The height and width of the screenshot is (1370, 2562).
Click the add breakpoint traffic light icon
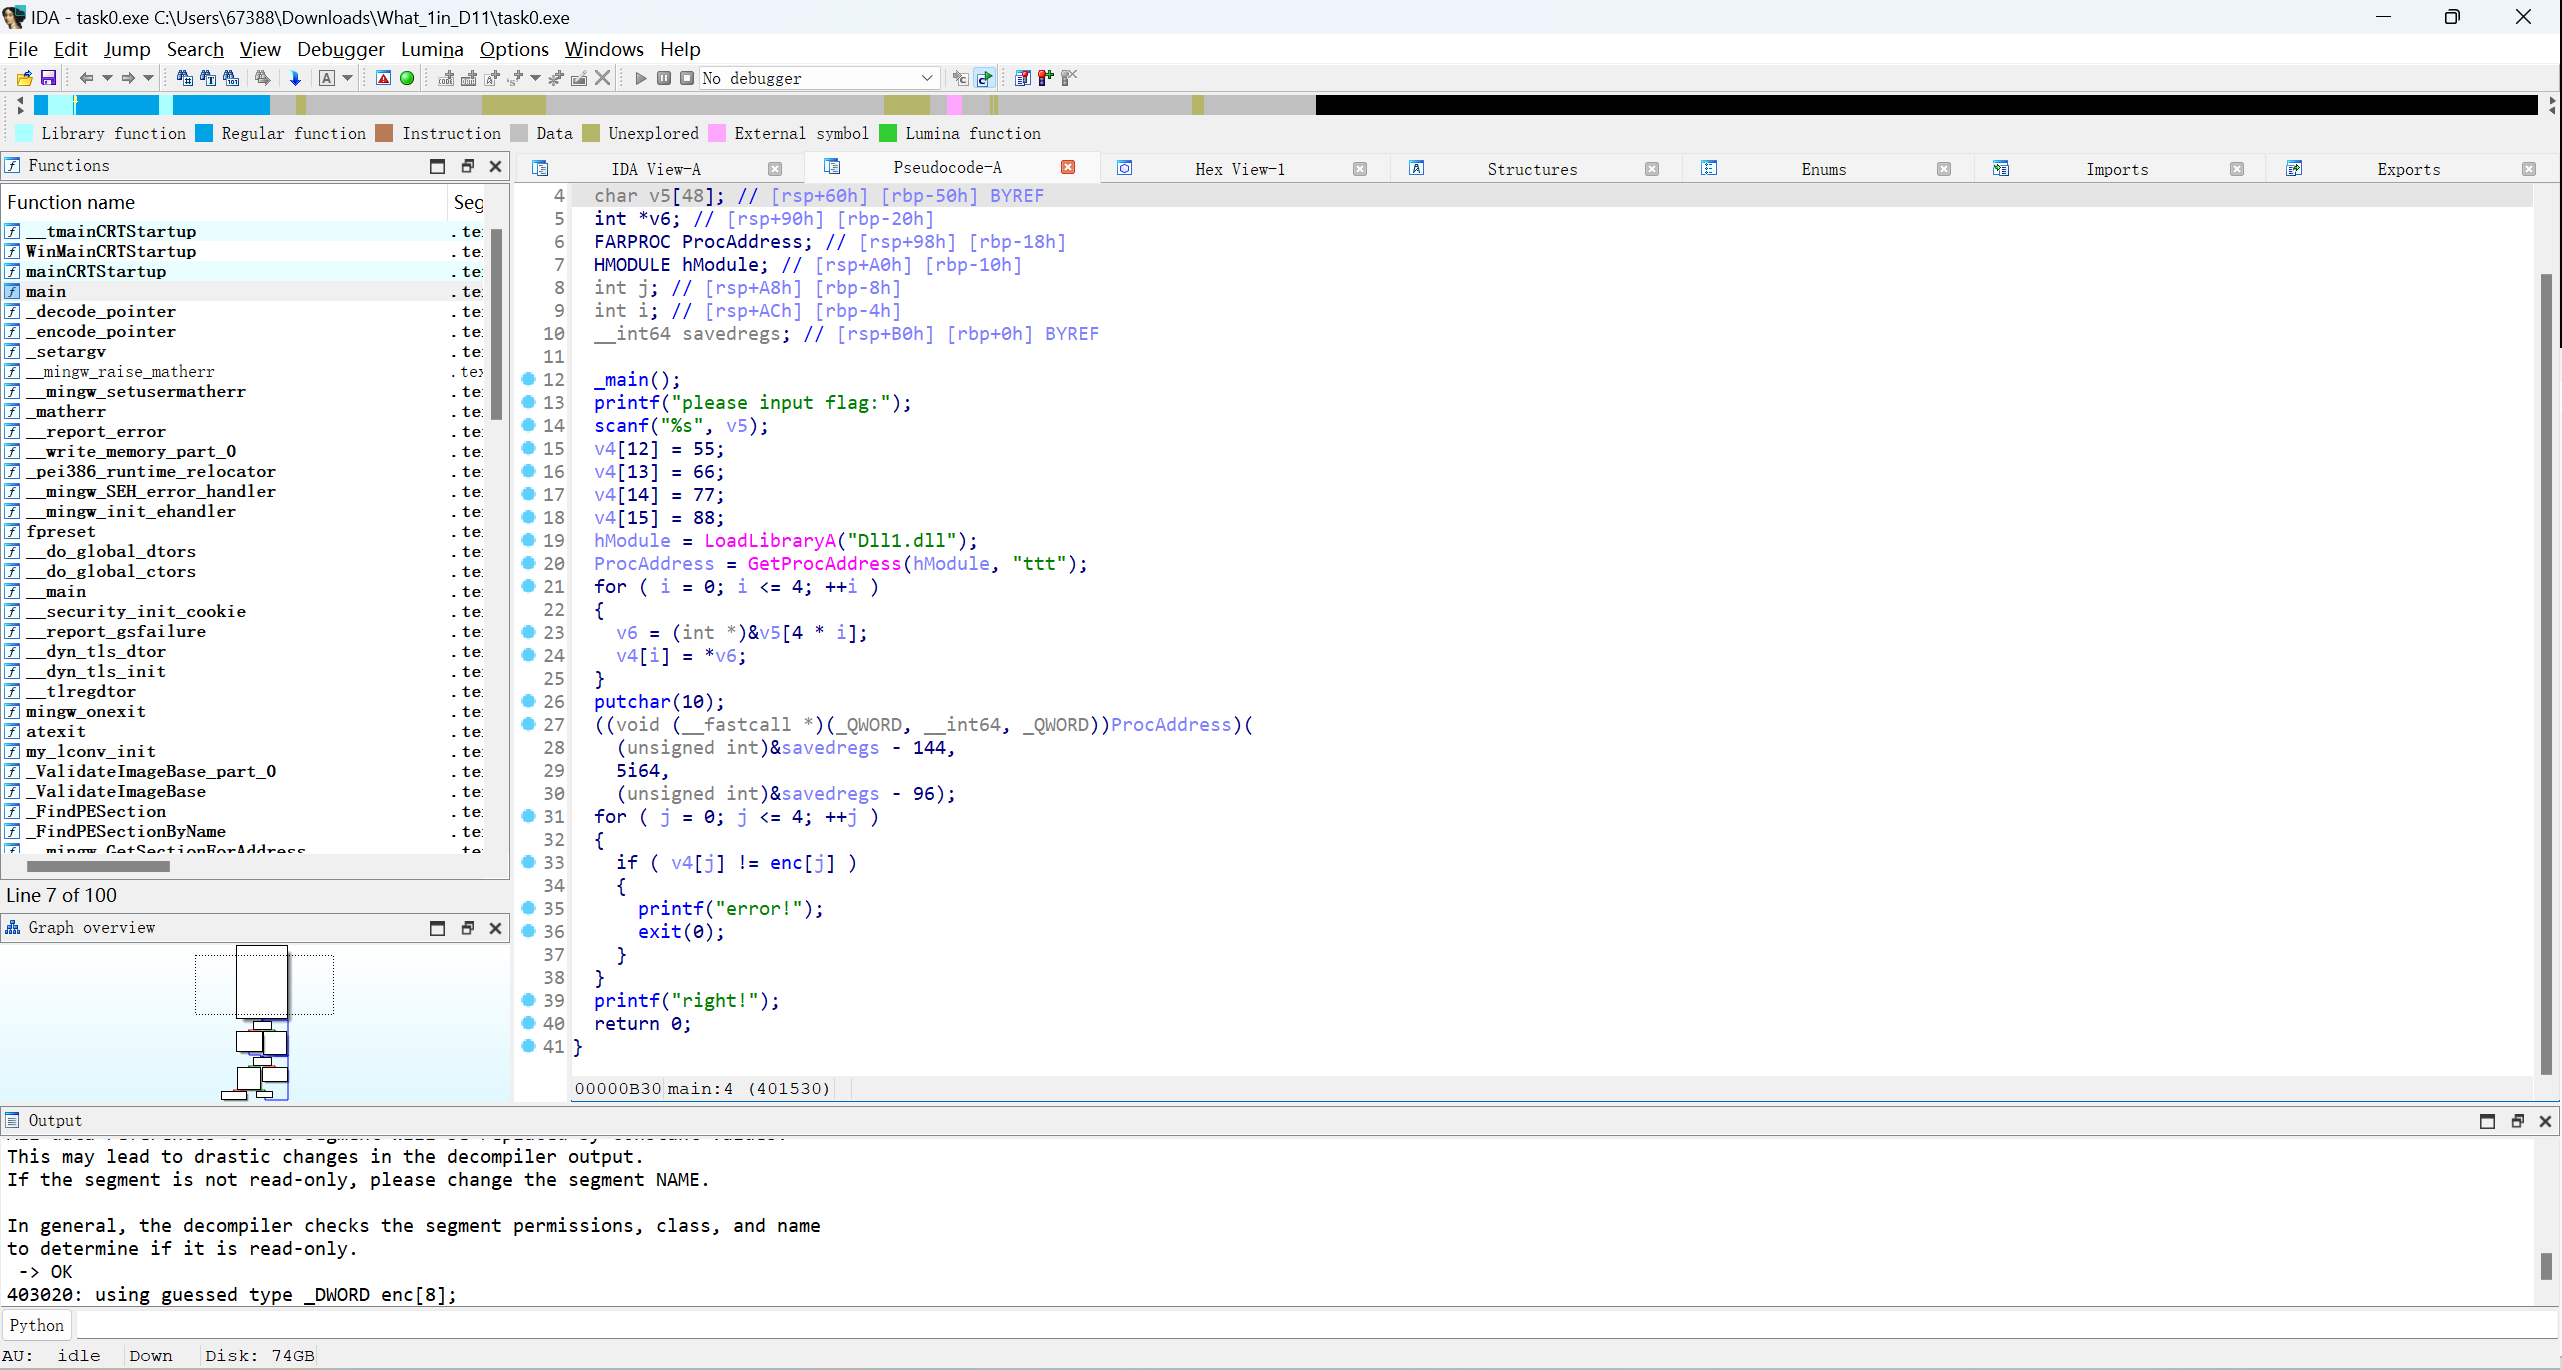coord(1045,78)
